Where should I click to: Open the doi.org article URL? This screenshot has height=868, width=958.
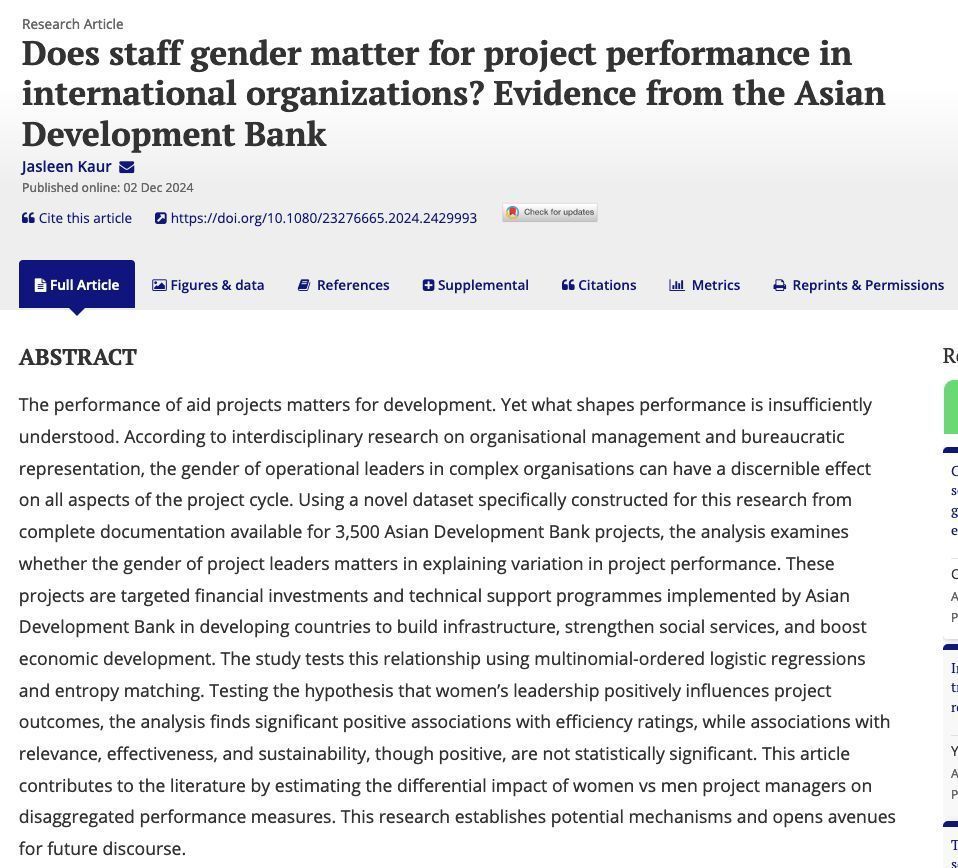click(x=324, y=218)
